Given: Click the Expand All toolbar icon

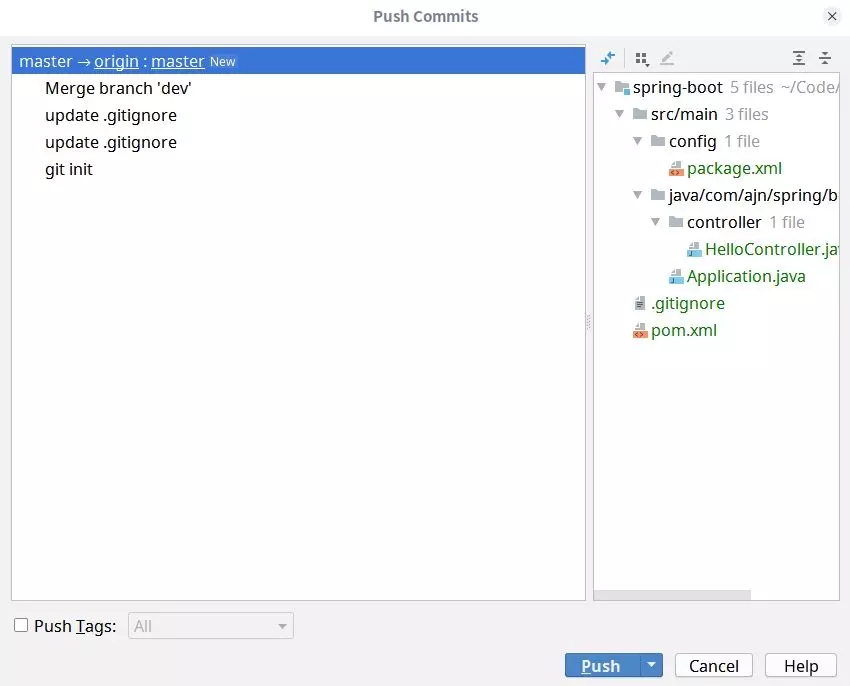Looking at the screenshot, I should click(x=798, y=59).
